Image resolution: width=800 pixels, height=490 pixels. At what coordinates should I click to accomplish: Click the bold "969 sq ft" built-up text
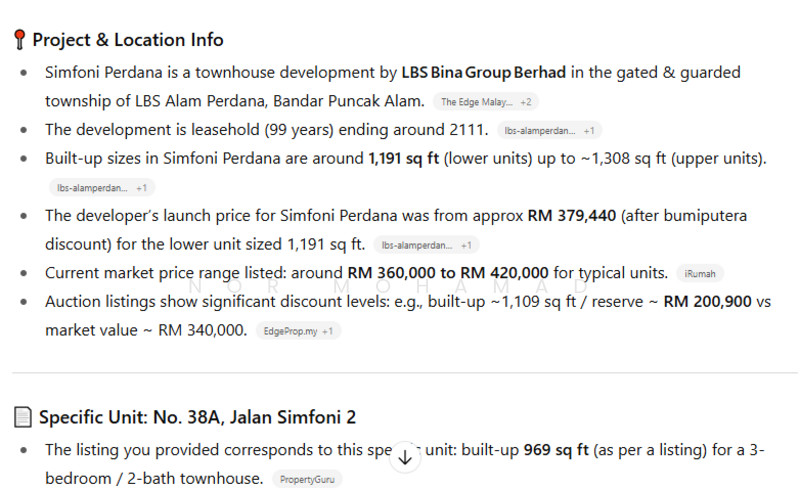[556, 450]
